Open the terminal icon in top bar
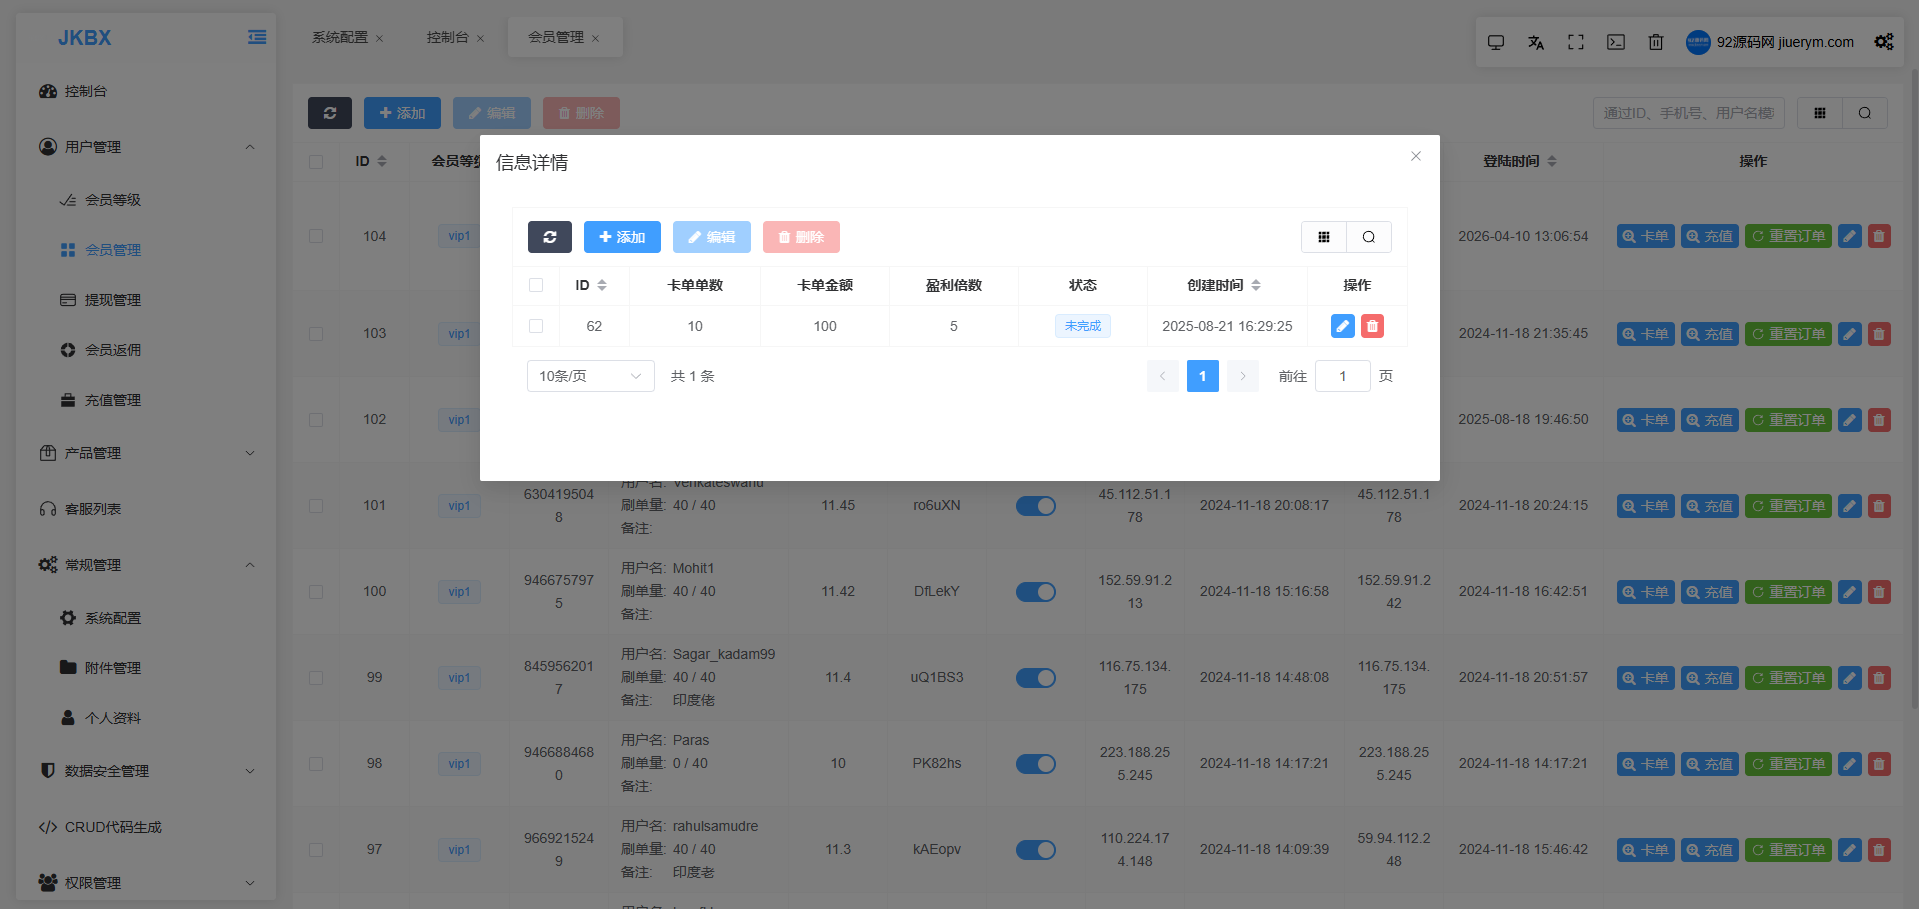Viewport: 1919px width, 909px height. click(x=1616, y=42)
